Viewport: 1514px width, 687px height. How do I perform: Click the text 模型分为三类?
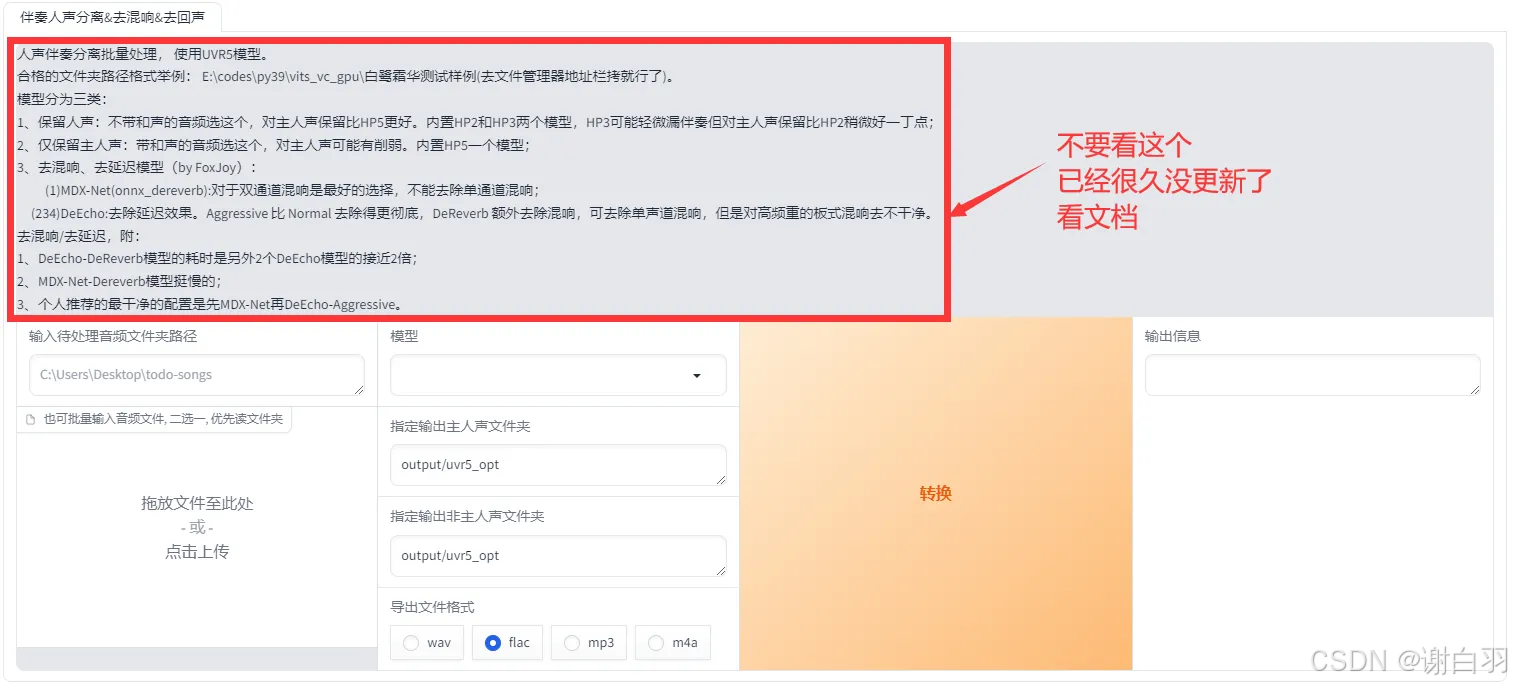[62, 99]
